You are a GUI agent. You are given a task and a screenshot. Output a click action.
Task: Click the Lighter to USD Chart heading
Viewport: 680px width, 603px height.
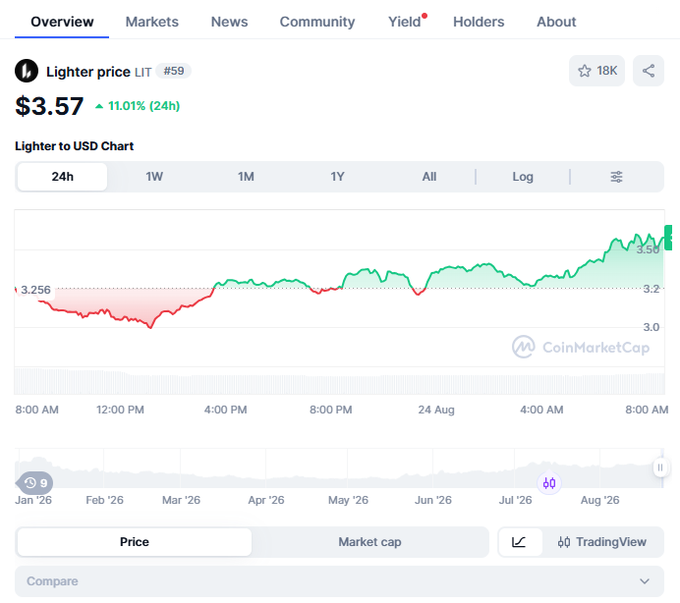[x=74, y=146]
